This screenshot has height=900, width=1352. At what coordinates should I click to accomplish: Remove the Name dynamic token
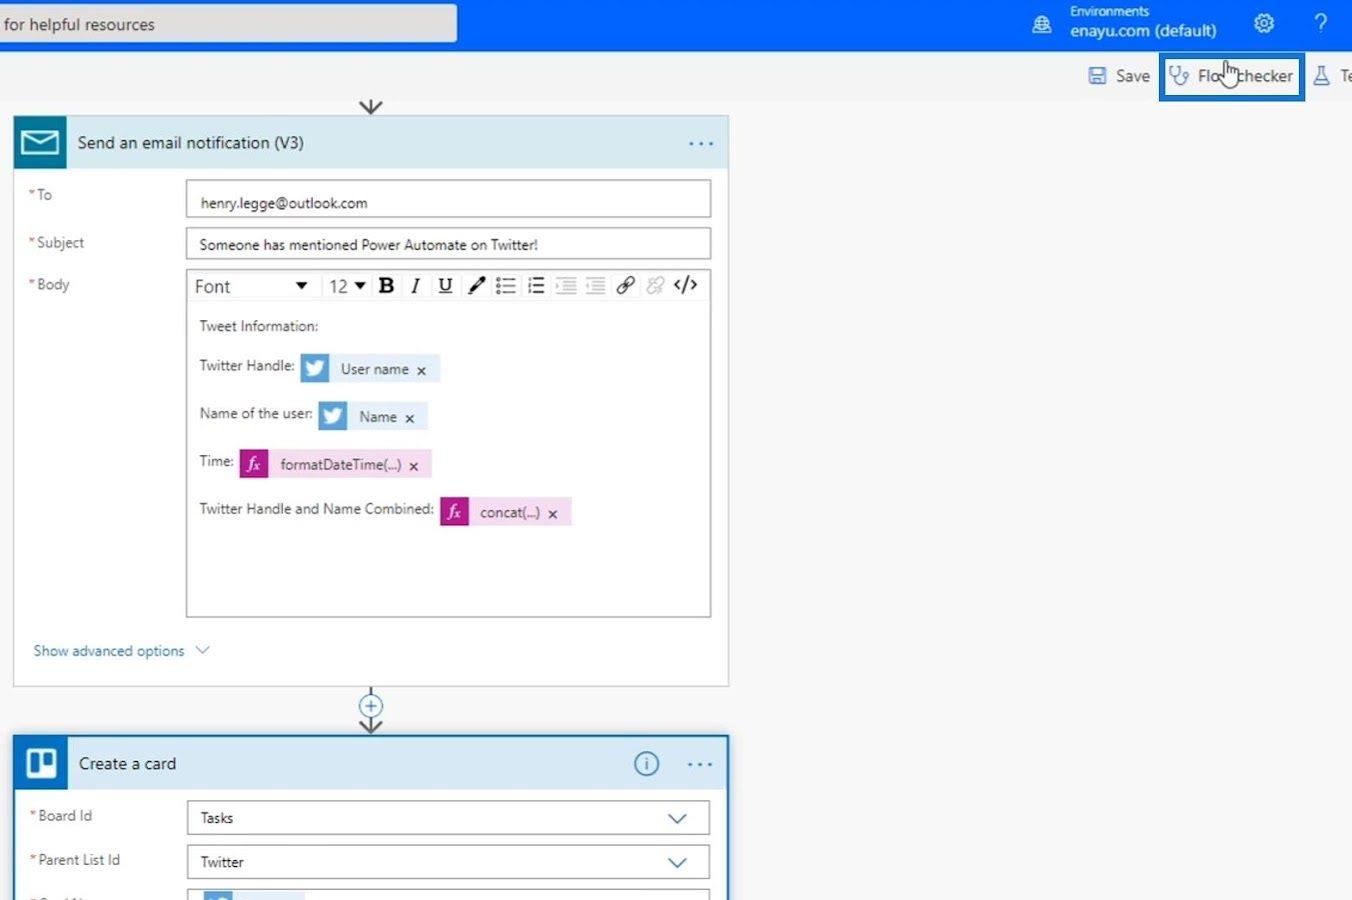409,419
